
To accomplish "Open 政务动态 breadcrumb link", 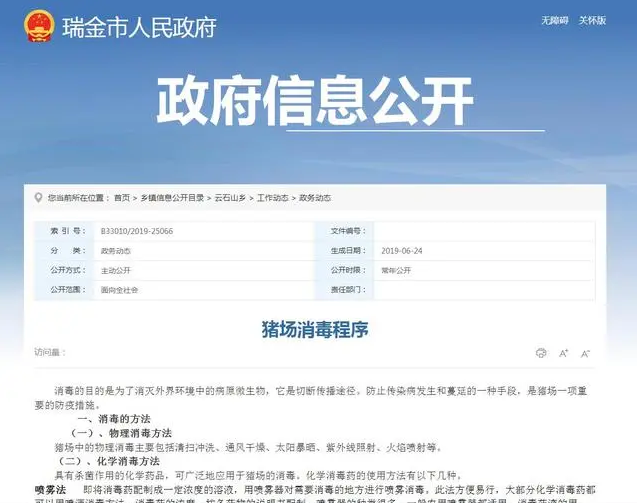I will pos(315,198).
